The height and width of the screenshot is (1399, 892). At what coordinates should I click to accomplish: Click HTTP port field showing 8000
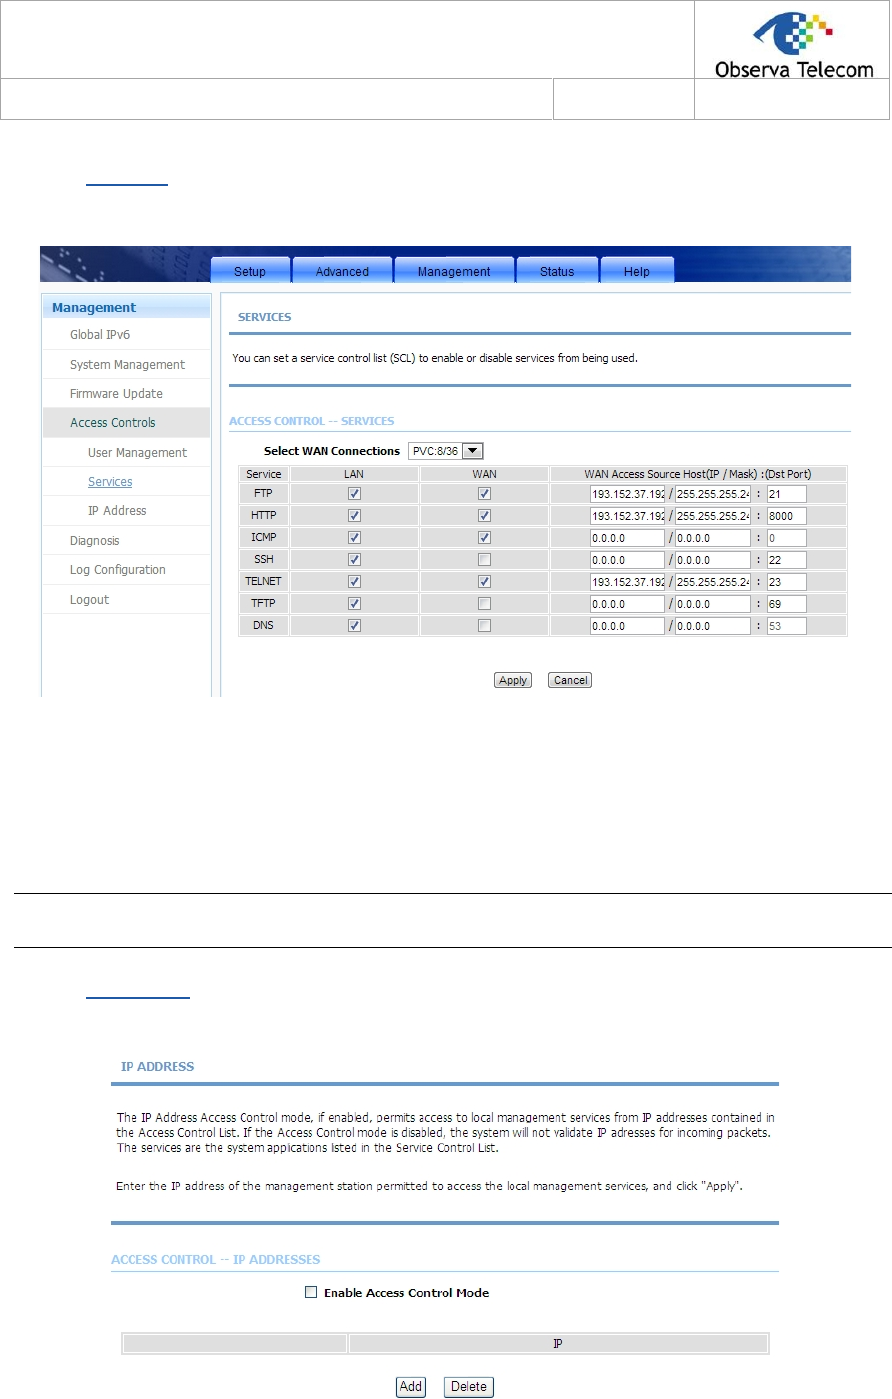point(786,516)
